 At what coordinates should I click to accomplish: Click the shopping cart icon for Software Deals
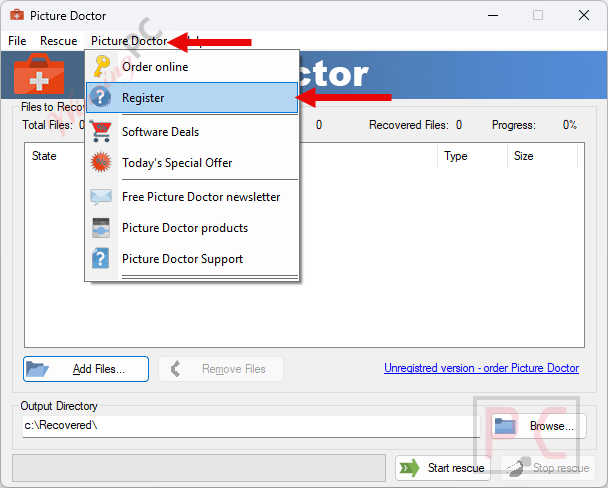[101, 131]
